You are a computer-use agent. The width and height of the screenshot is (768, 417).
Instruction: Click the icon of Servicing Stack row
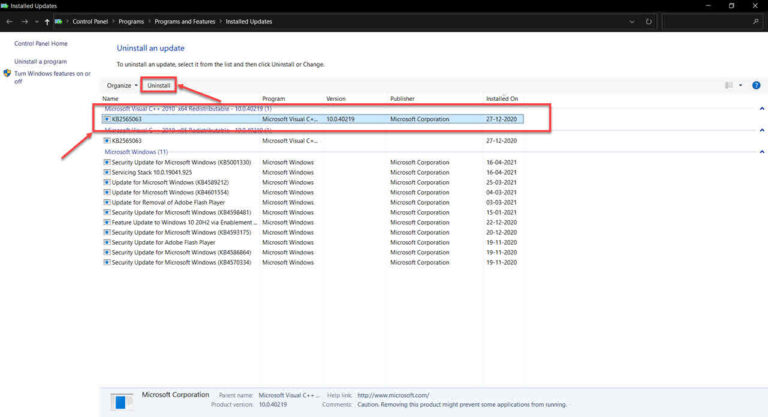click(x=107, y=172)
